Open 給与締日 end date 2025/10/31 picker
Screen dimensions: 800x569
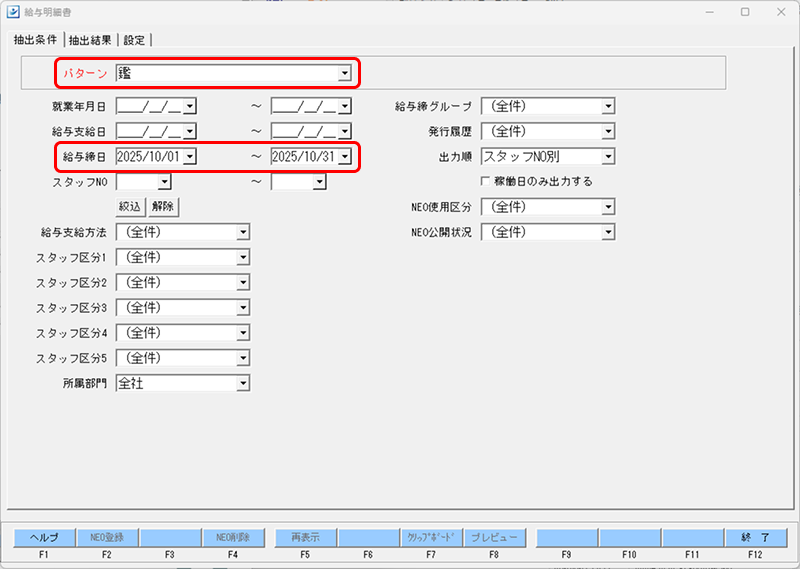click(345, 157)
